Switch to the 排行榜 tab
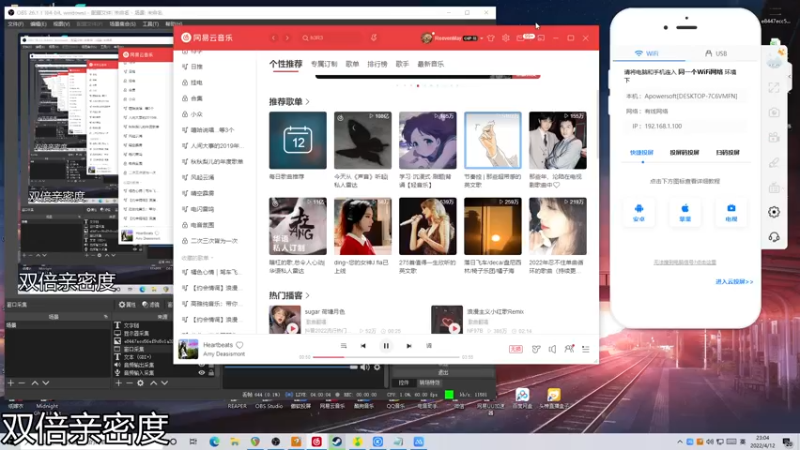Image resolution: width=800 pixels, height=450 pixels. pos(377,64)
